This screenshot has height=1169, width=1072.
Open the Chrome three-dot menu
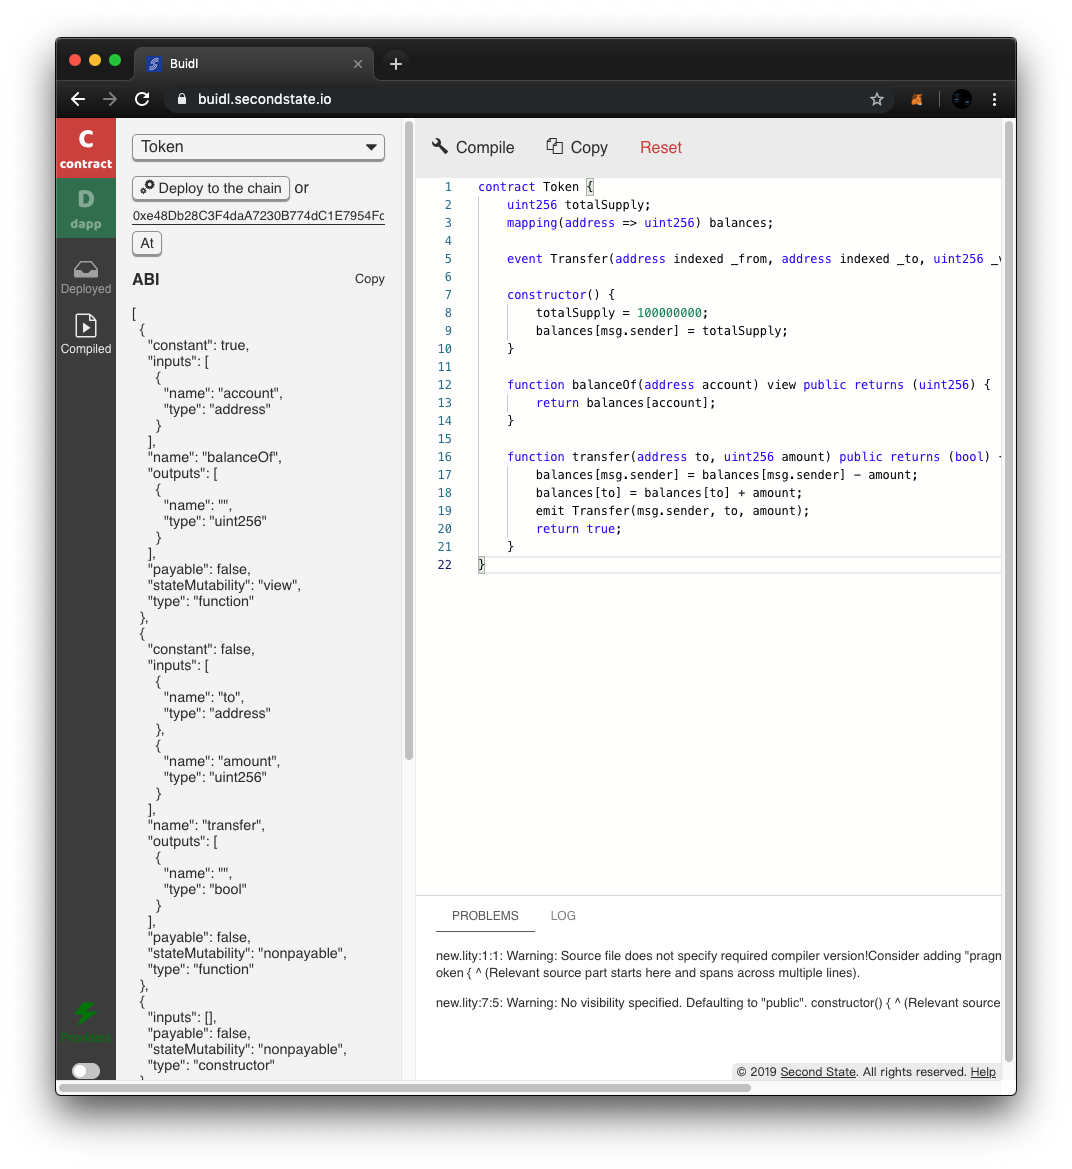point(994,99)
